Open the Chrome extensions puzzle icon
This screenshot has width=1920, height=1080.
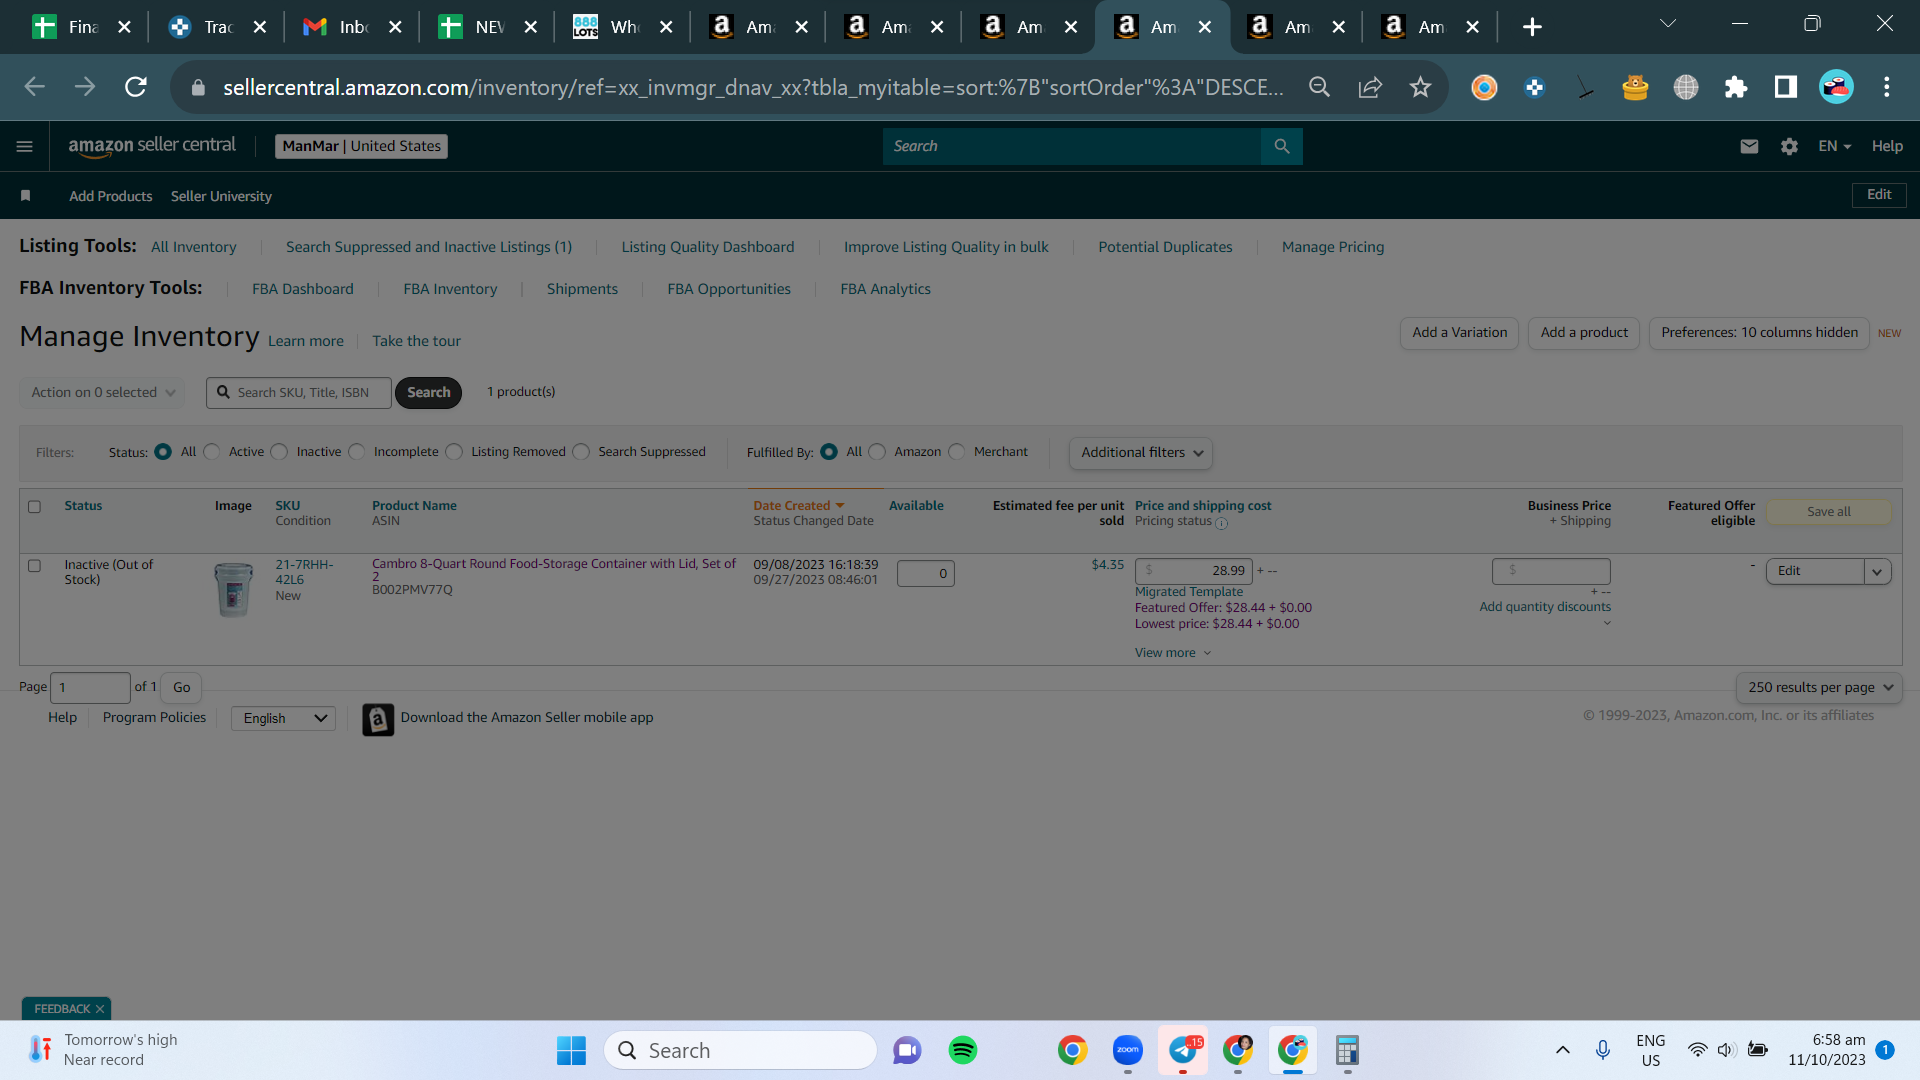pyautogui.click(x=1736, y=87)
